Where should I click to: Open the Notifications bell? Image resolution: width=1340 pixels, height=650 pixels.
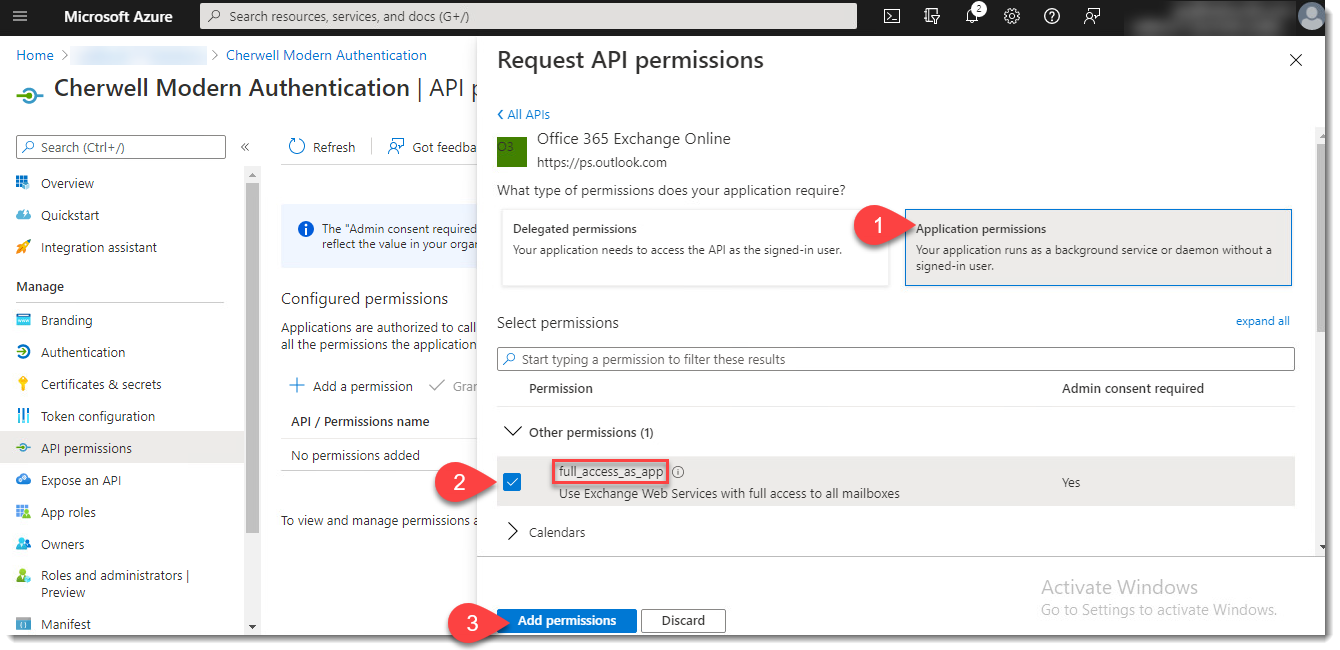971,16
